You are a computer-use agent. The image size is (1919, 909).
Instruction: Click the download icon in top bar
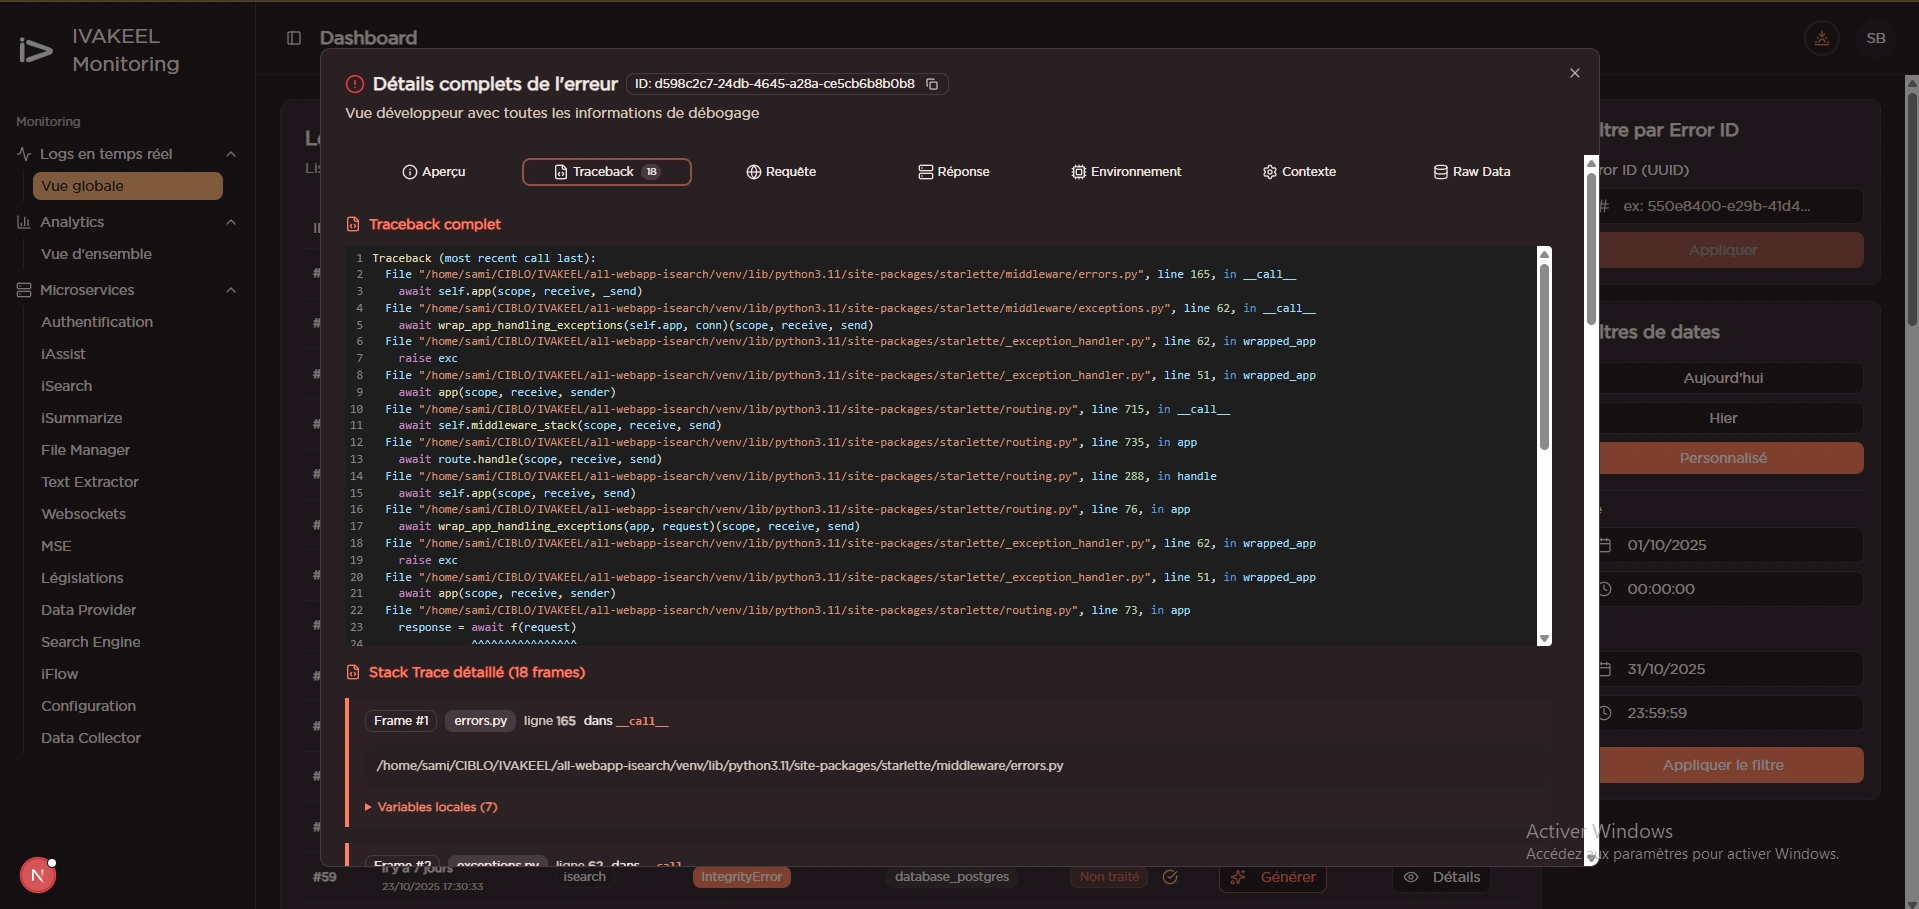[1822, 38]
